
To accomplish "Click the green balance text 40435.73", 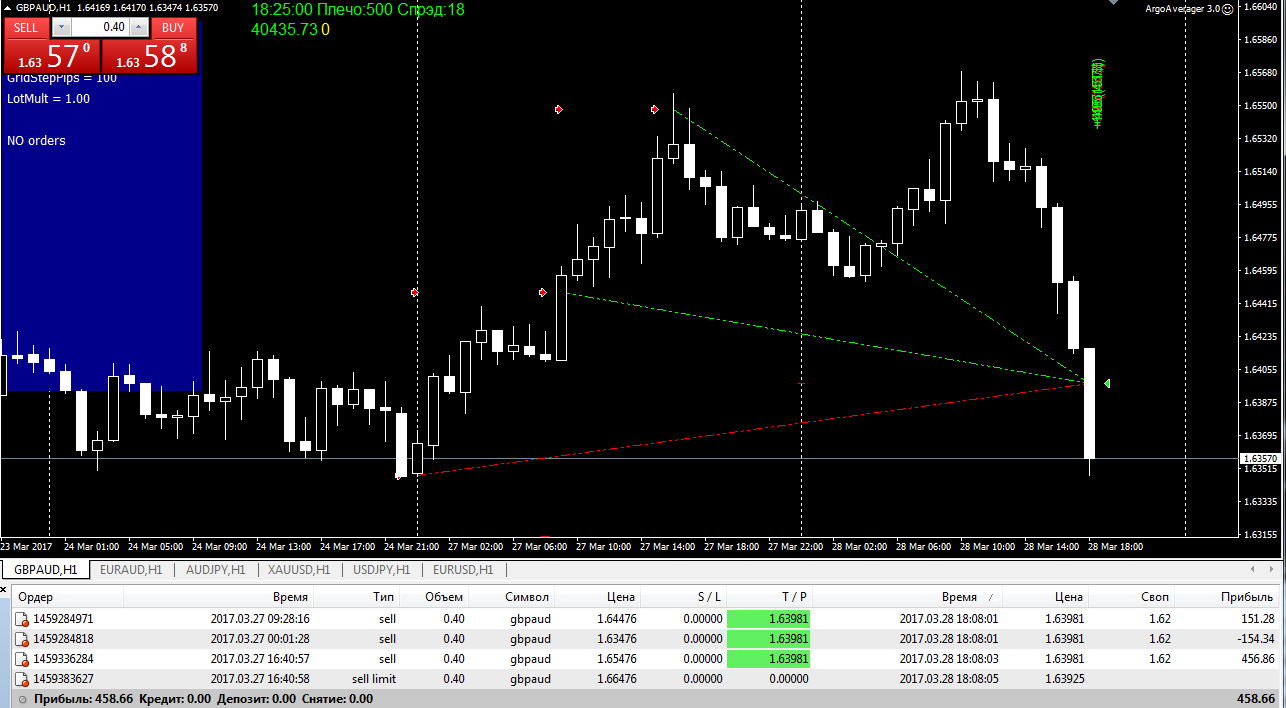I will 284,29.
